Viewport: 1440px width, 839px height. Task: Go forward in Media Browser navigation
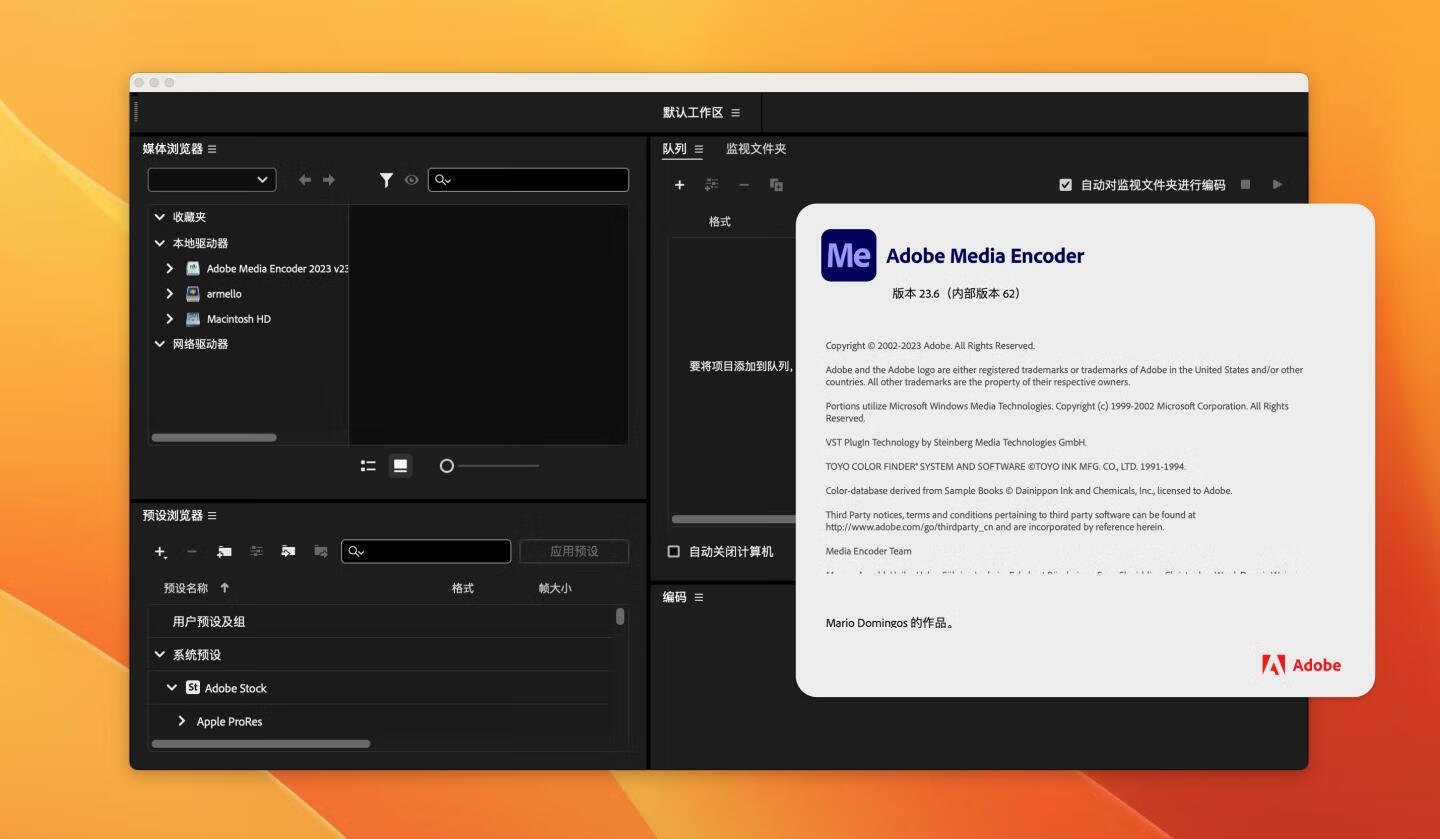[x=329, y=180]
